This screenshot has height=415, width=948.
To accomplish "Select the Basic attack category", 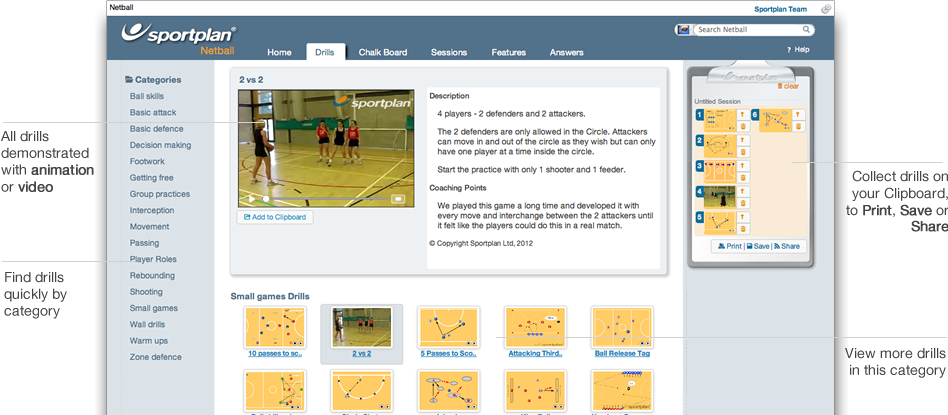I will [x=153, y=113].
